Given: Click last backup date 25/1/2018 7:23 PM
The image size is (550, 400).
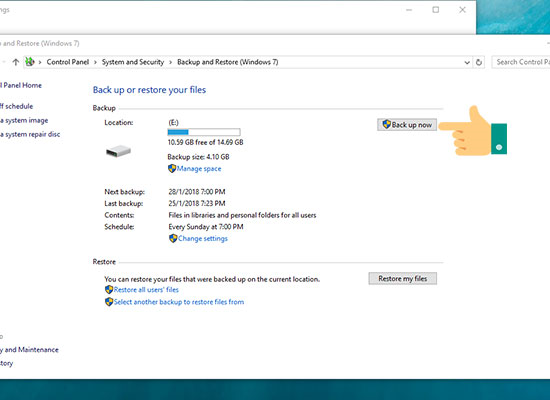Looking at the screenshot, I should tap(197, 203).
